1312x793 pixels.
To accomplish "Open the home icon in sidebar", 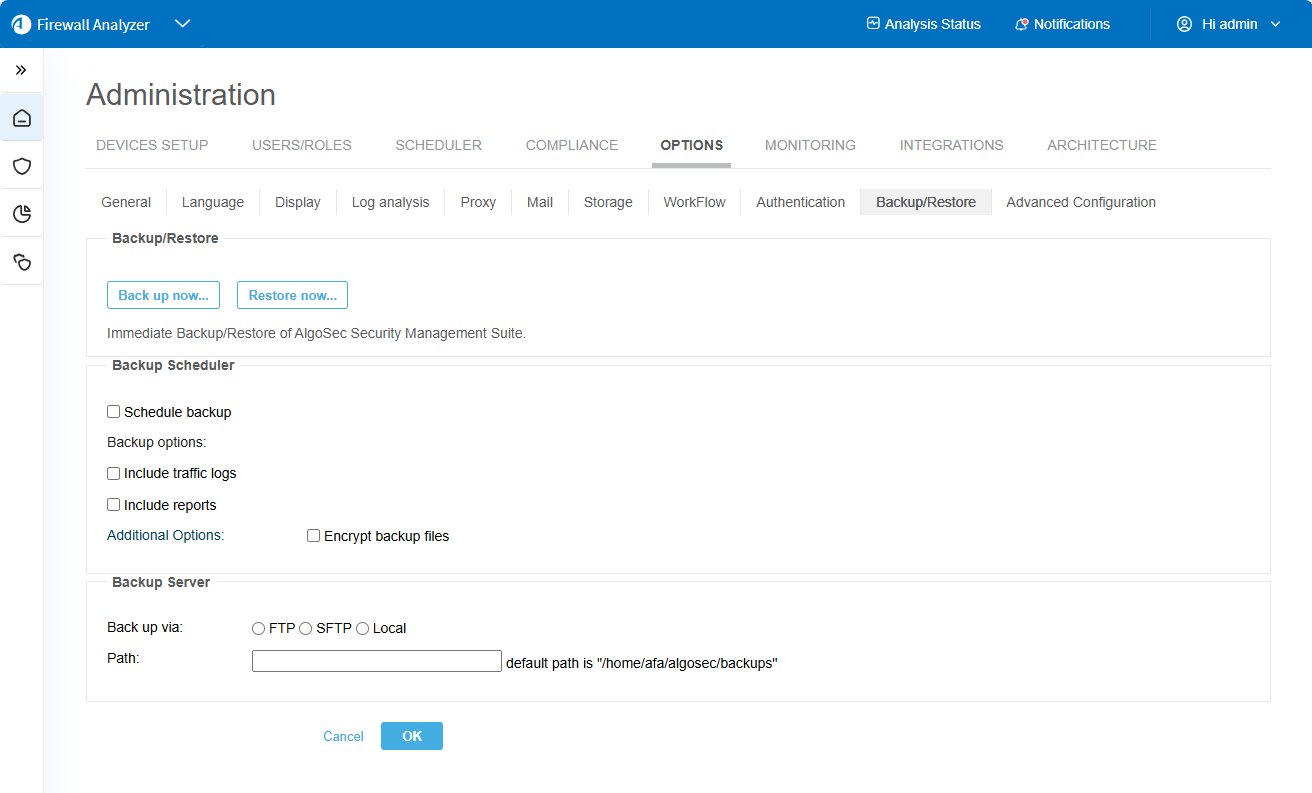I will coord(22,119).
